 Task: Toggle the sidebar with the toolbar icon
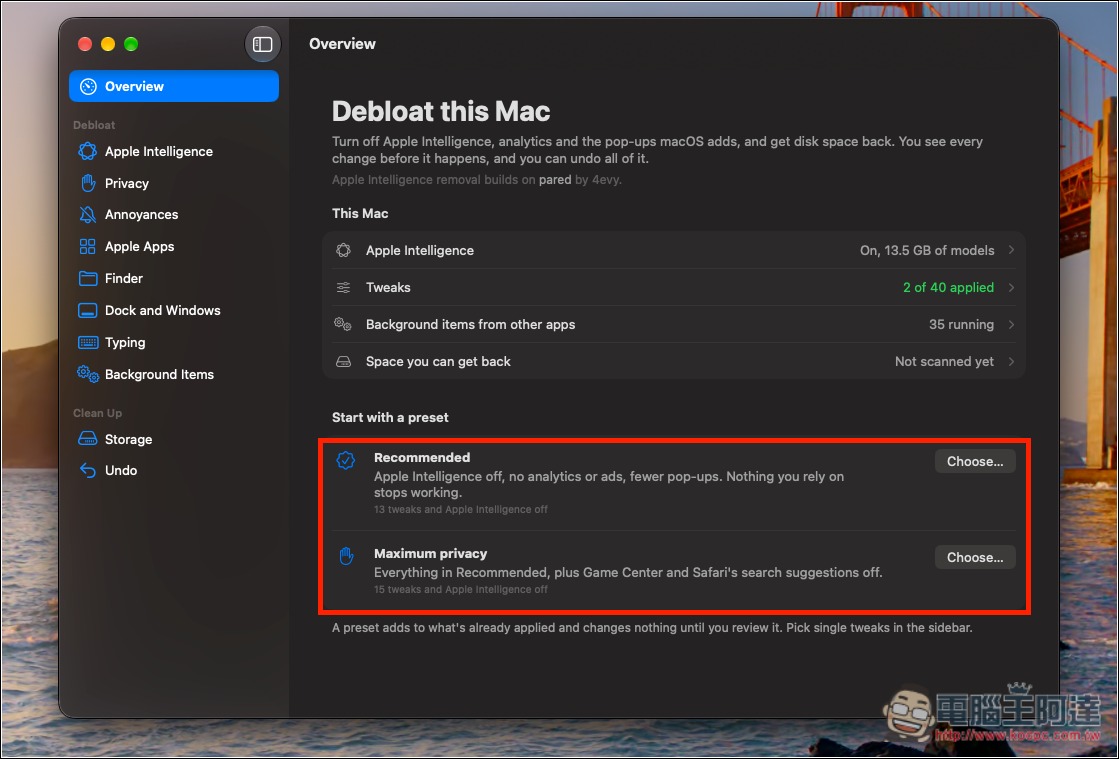click(x=263, y=44)
